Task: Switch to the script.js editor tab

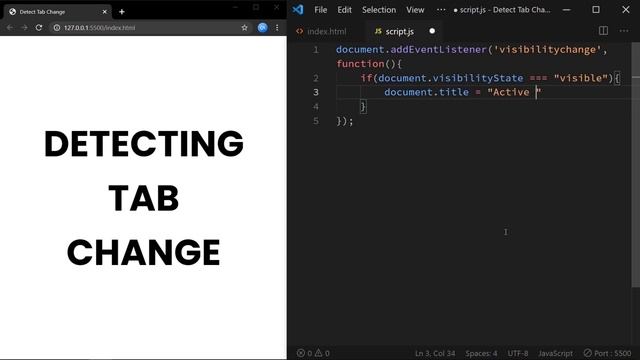Action: click(x=394, y=31)
